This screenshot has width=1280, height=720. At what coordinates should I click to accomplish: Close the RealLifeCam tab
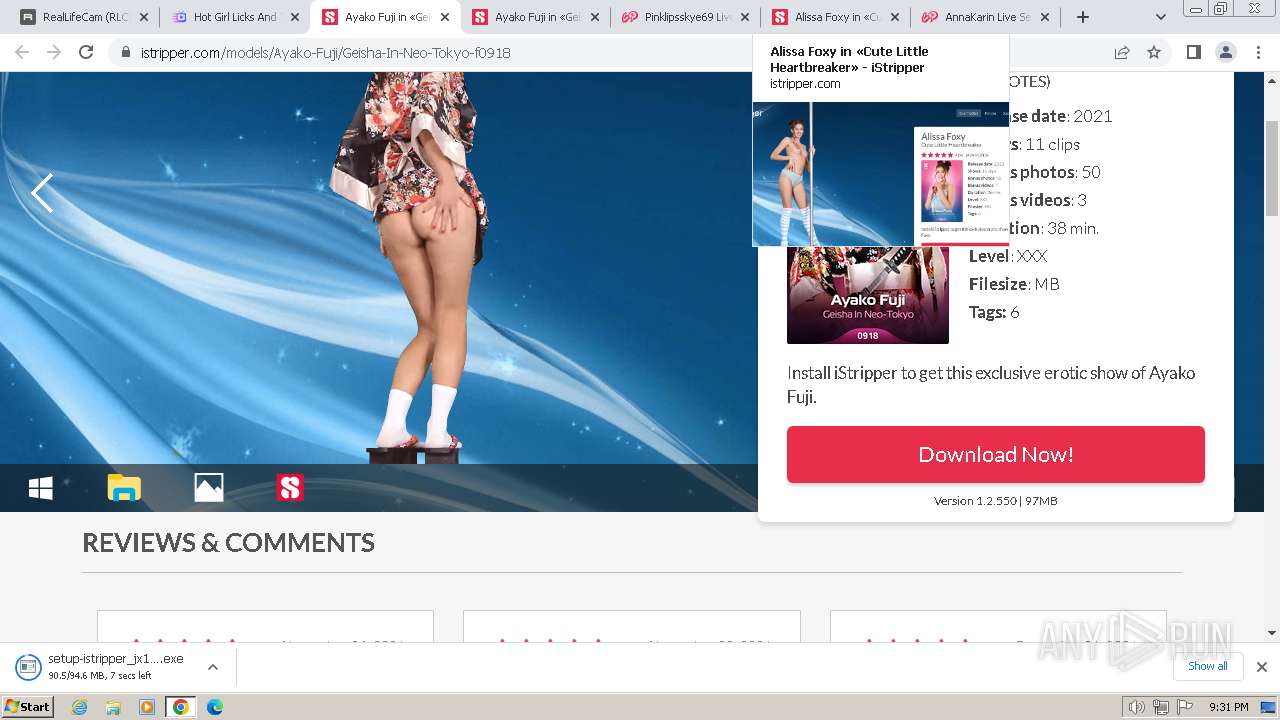coord(144,17)
